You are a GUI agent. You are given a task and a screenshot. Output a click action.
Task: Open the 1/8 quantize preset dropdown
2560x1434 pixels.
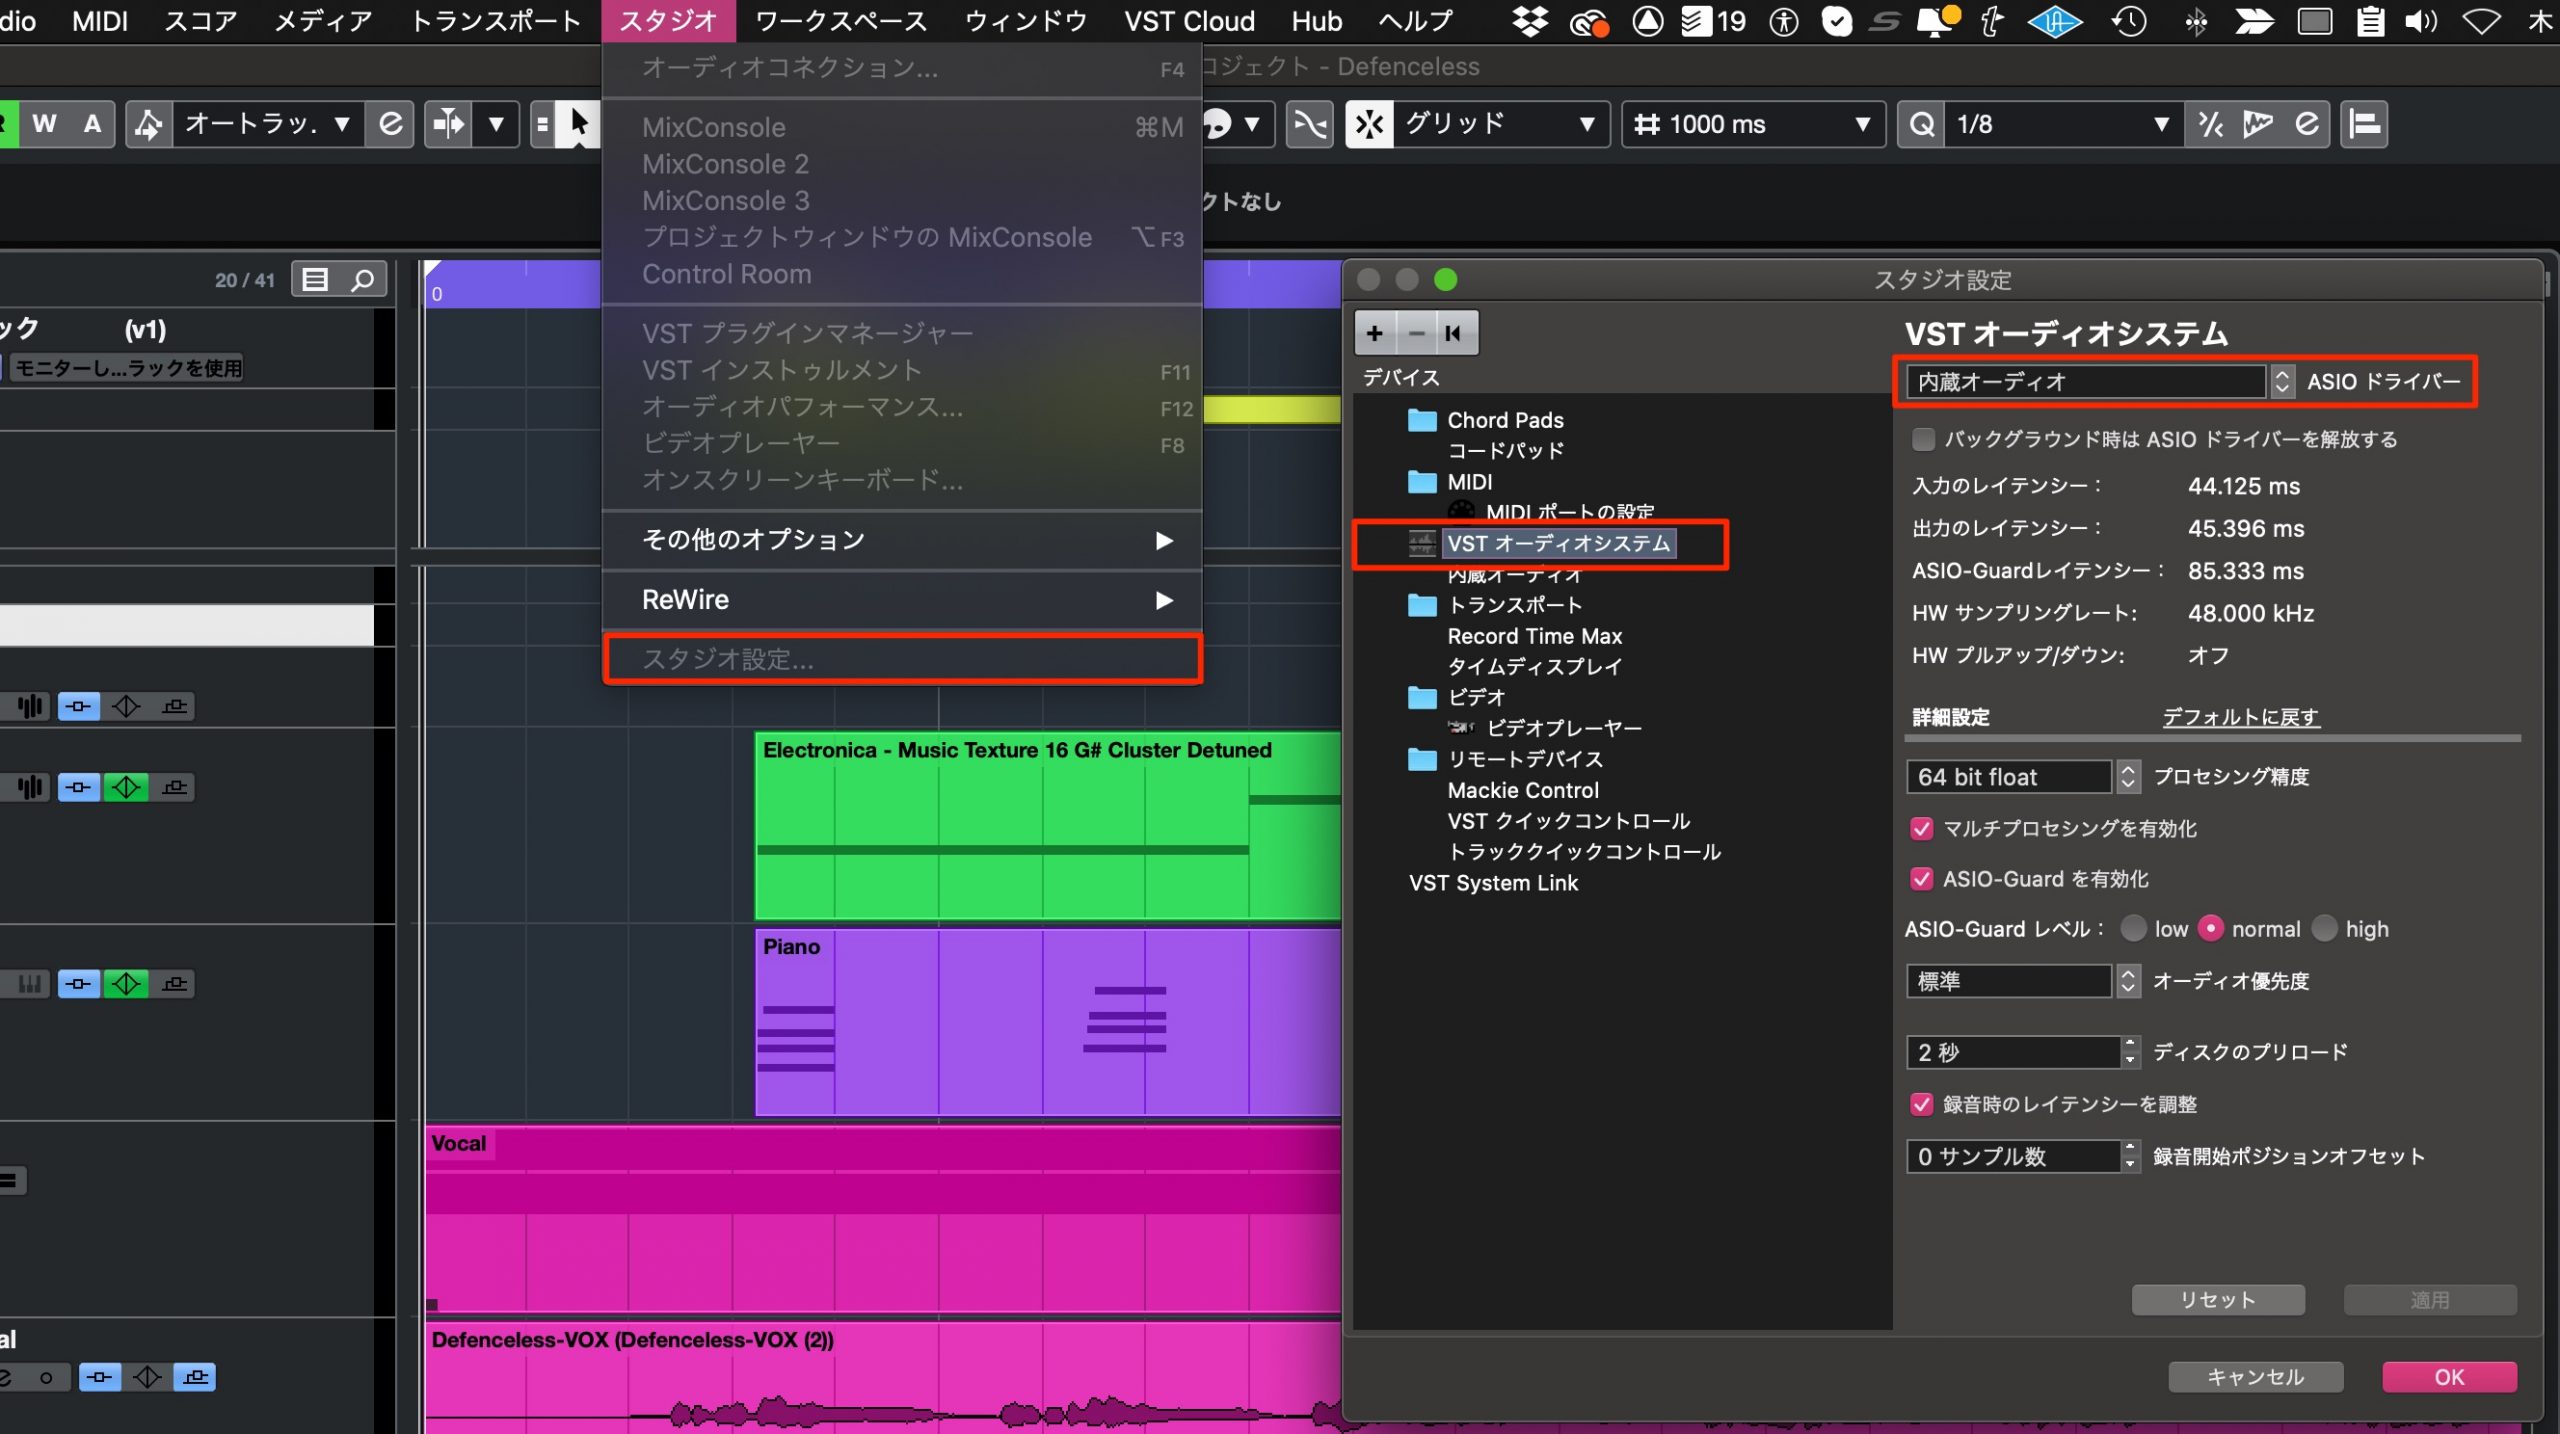tap(2062, 124)
